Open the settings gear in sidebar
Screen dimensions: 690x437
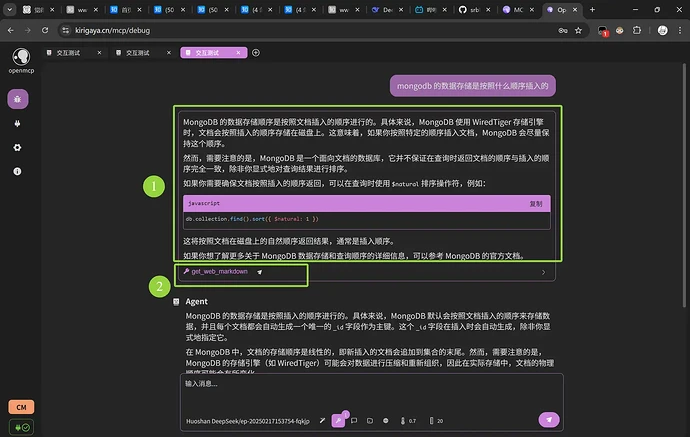(x=17, y=147)
